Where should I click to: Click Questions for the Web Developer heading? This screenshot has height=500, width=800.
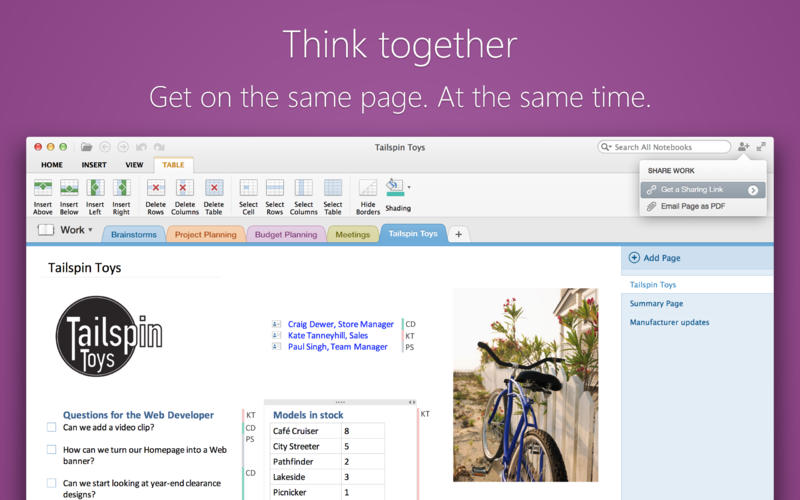(x=138, y=415)
